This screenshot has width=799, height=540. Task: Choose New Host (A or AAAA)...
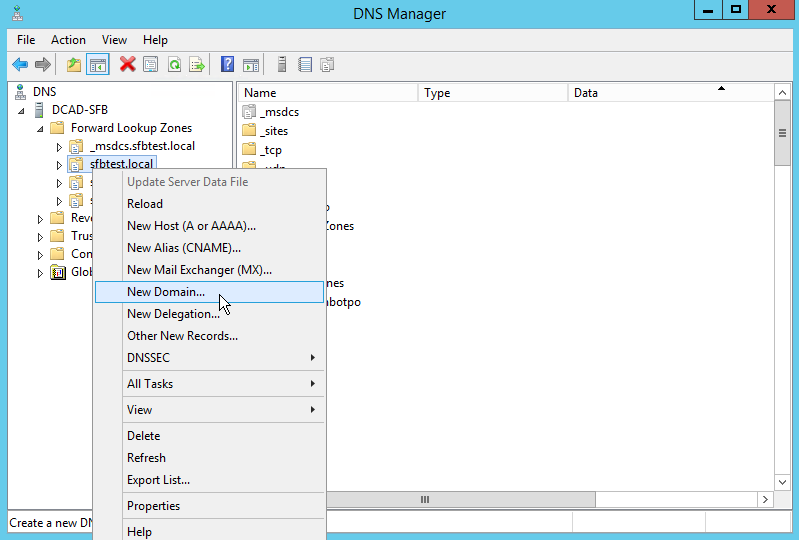(209, 226)
